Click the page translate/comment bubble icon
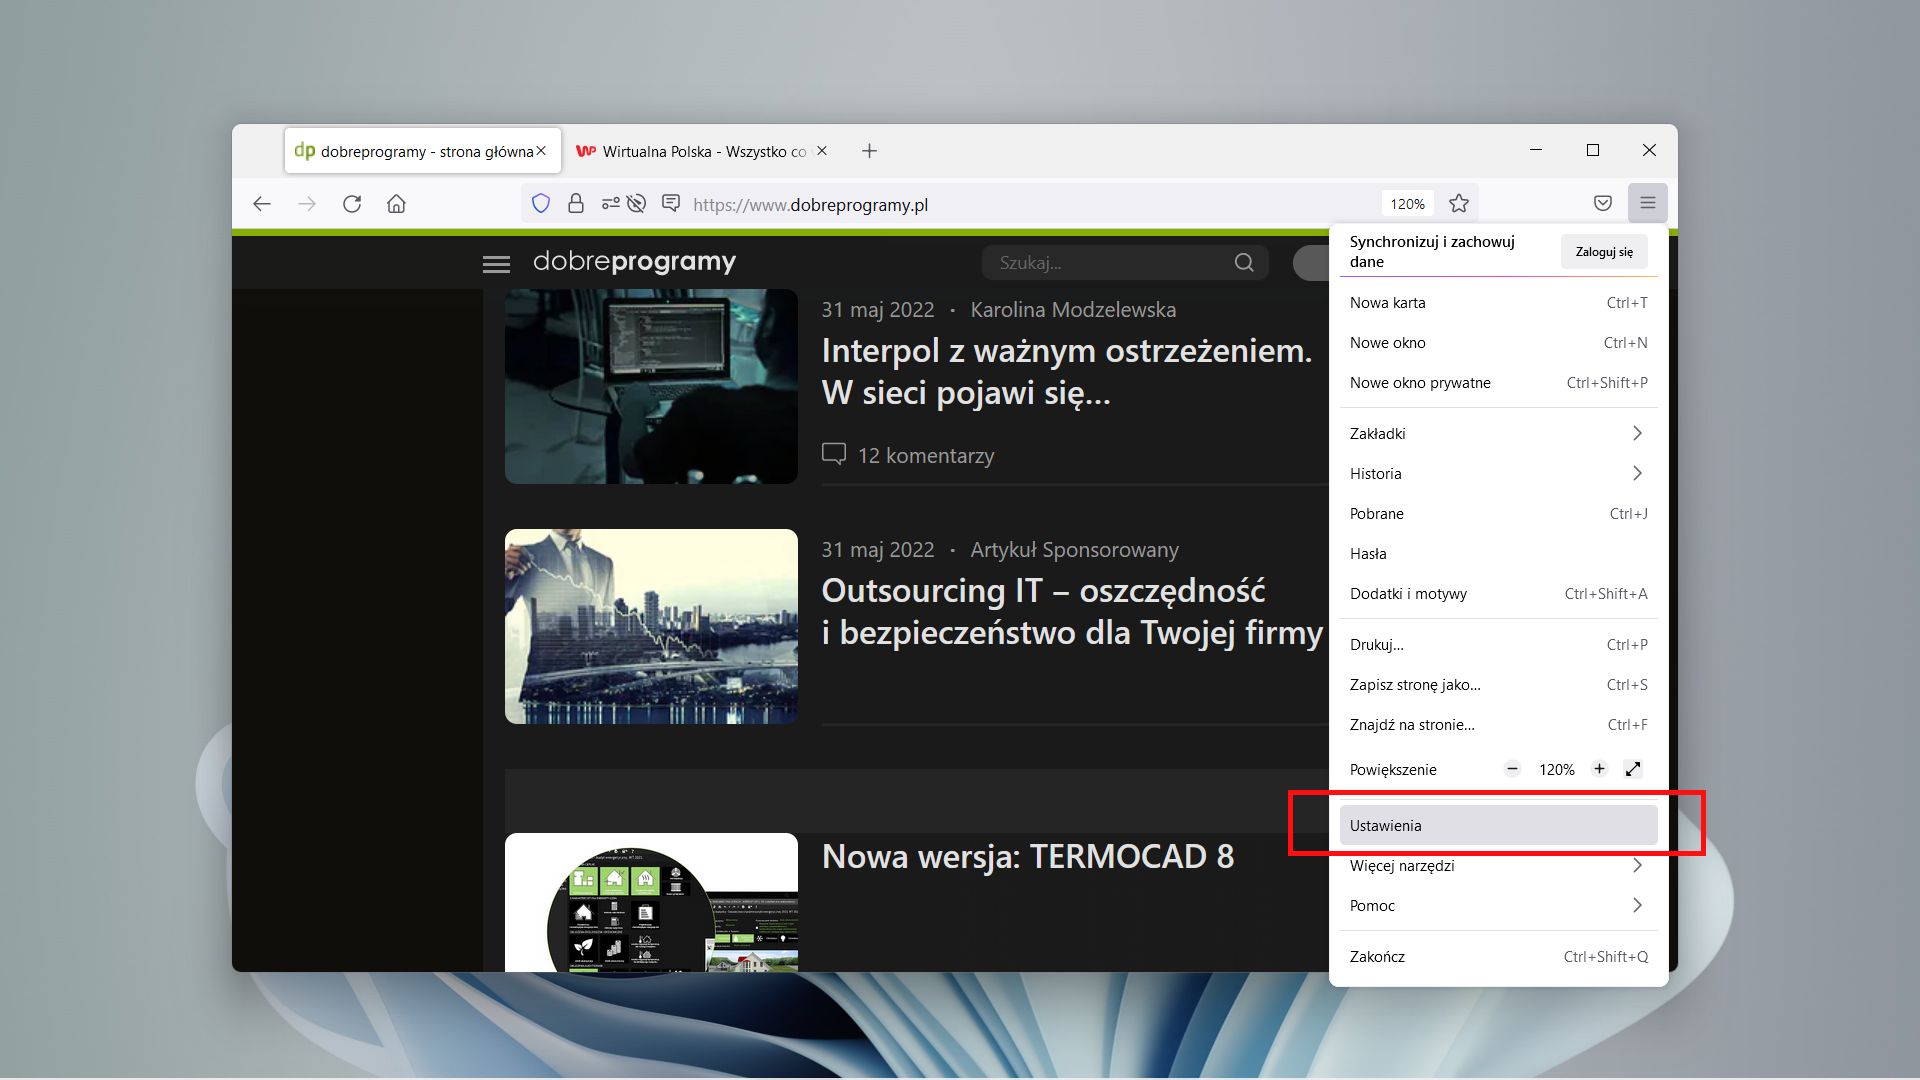Screen dimensions: 1920x1080 click(x=670, y=203)
